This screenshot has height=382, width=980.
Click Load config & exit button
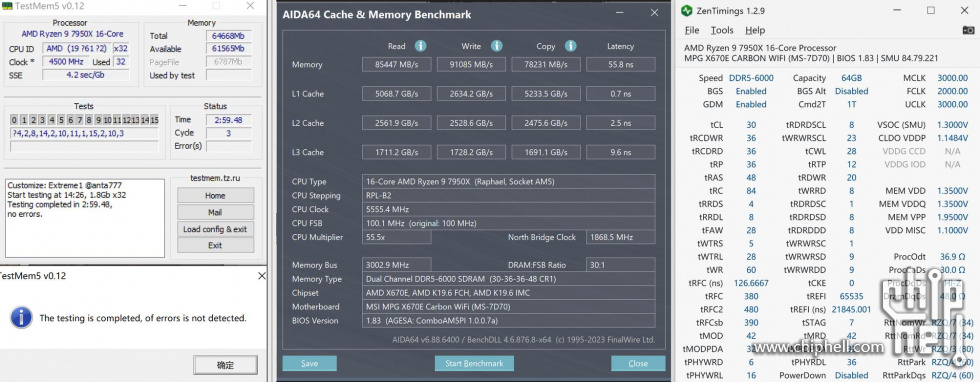click(215, 229)
